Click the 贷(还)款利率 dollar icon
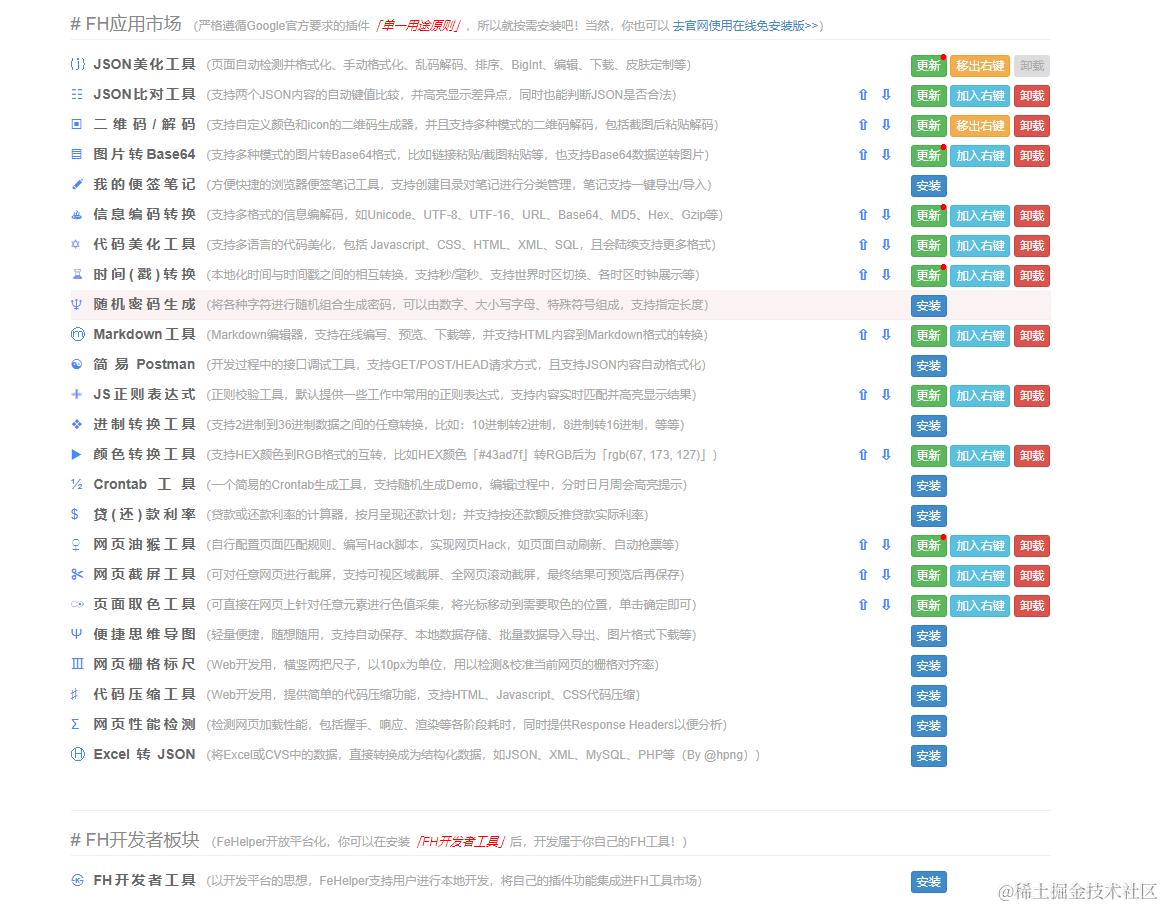The width and height of the screenshot is (1164, 908). (x=75, y=514)
